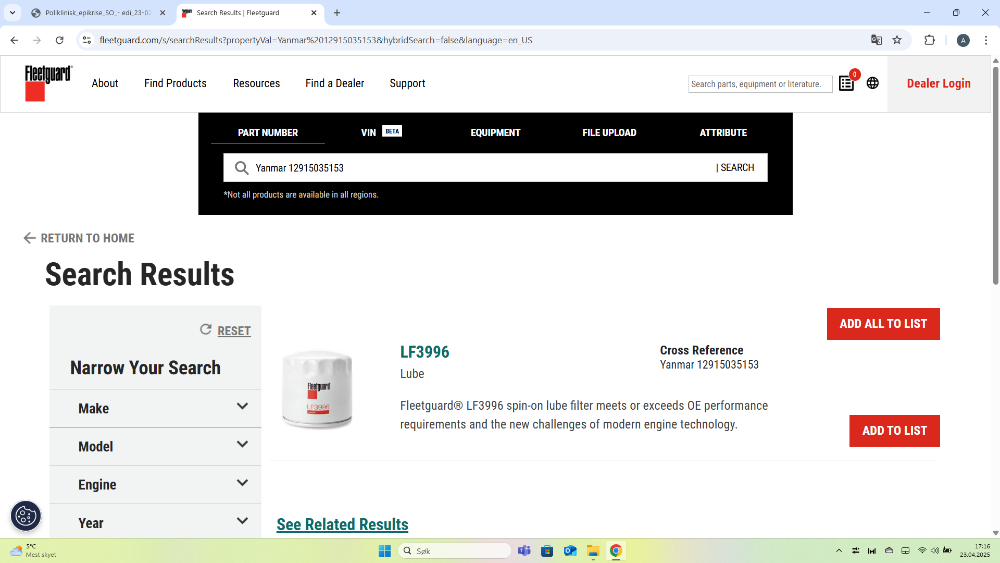Click the translate page icon
This screenshot has height=563, width=1000.
click(x=876, y=40)
